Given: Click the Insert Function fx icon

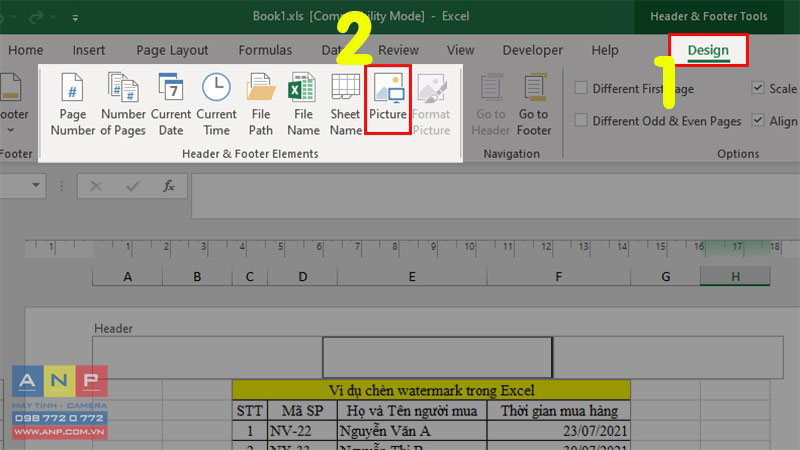Looking at the screenshot, I should (169, 186).
